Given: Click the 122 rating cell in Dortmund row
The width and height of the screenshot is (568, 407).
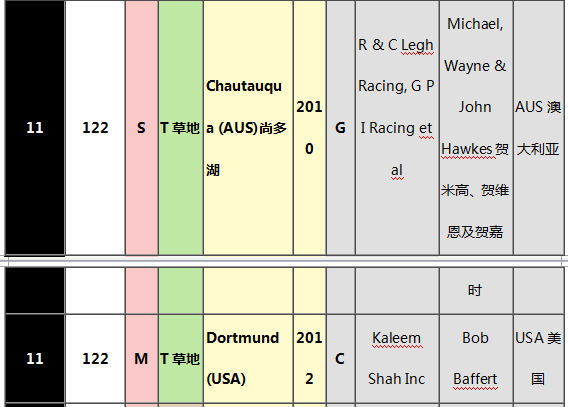Looking at the screenshot, I should point(95,358).
